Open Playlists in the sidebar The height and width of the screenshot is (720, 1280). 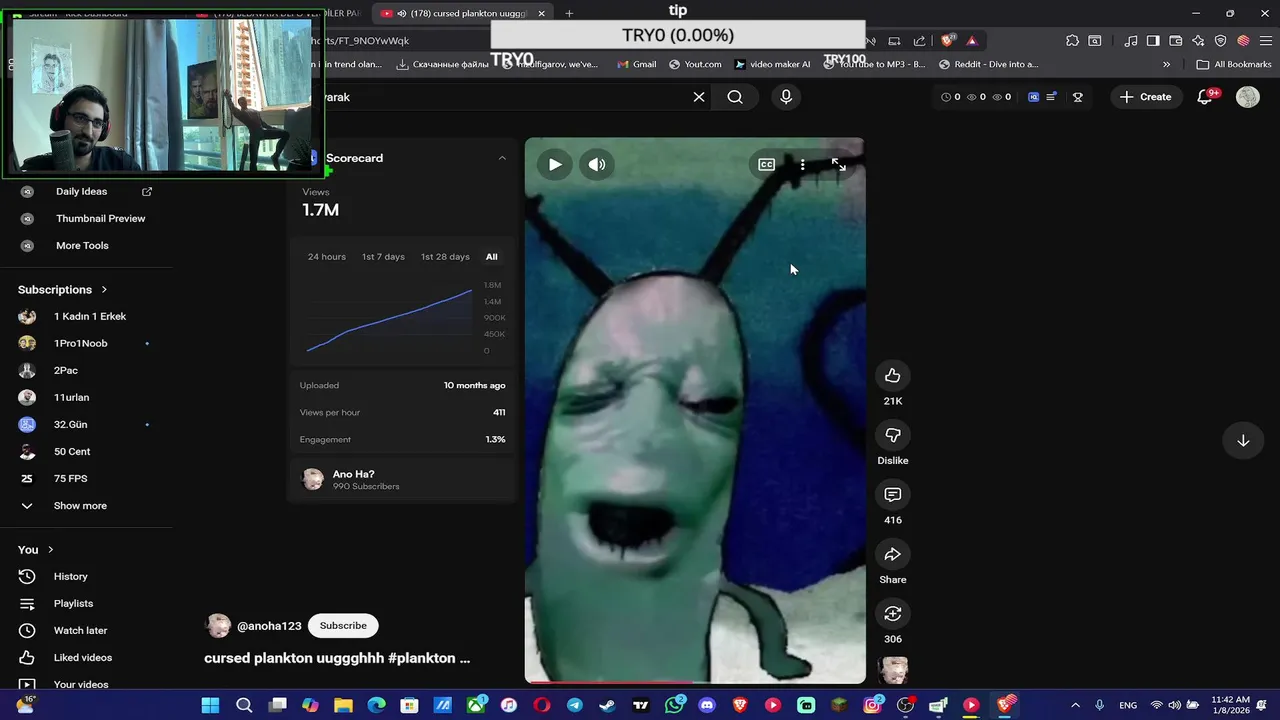click(x=86, y=603)
